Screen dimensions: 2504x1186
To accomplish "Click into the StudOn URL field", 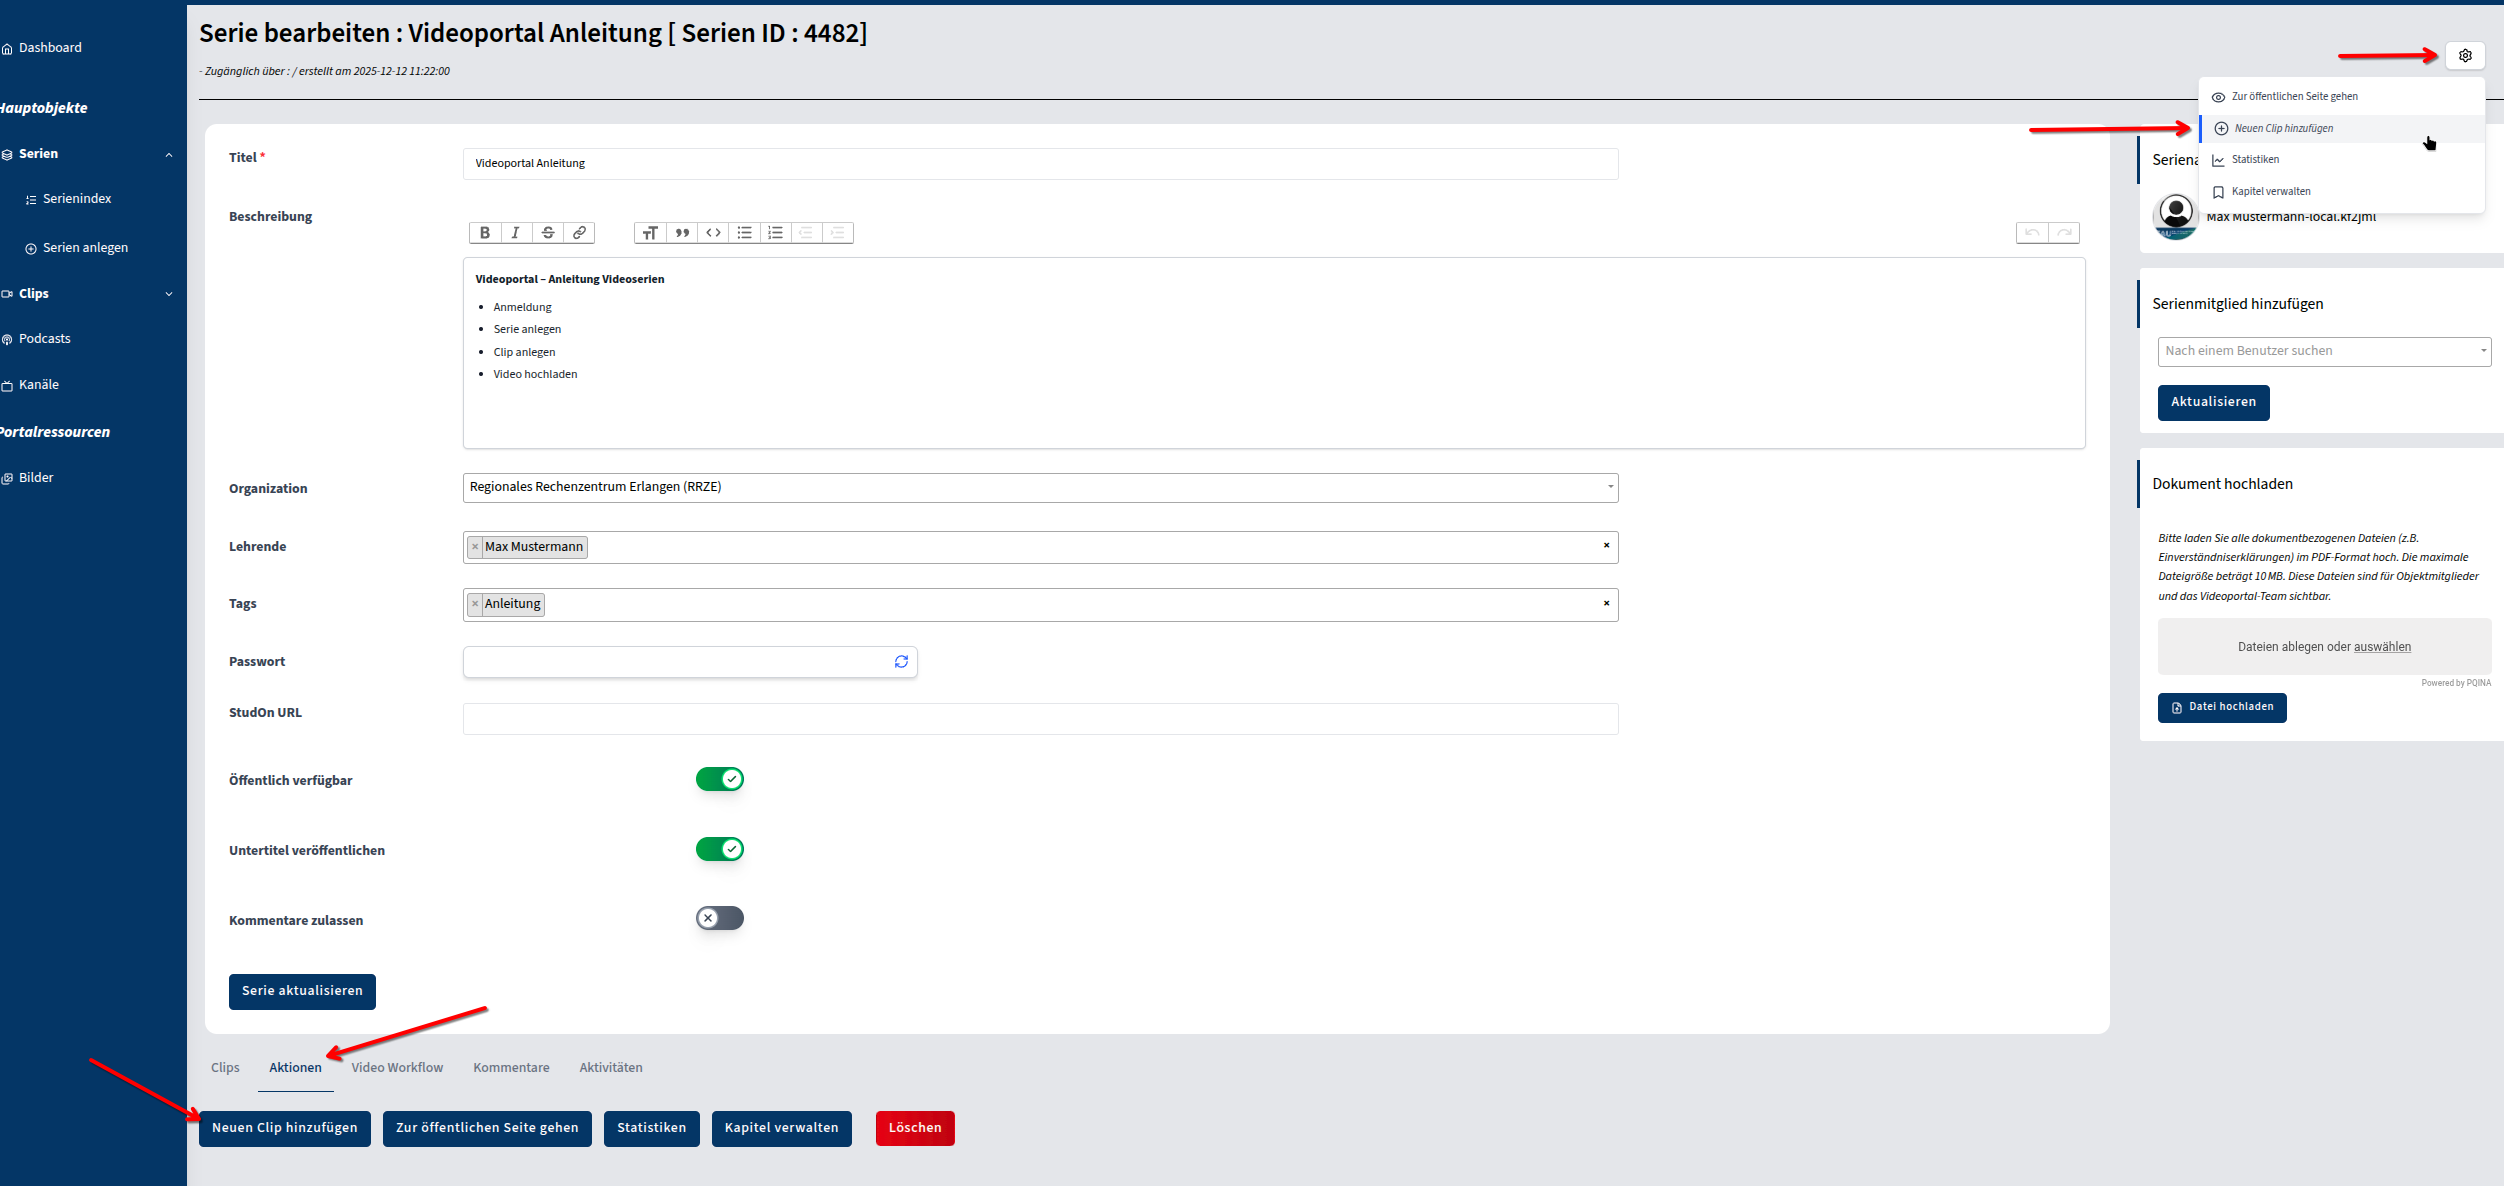I will point(1040,719).
